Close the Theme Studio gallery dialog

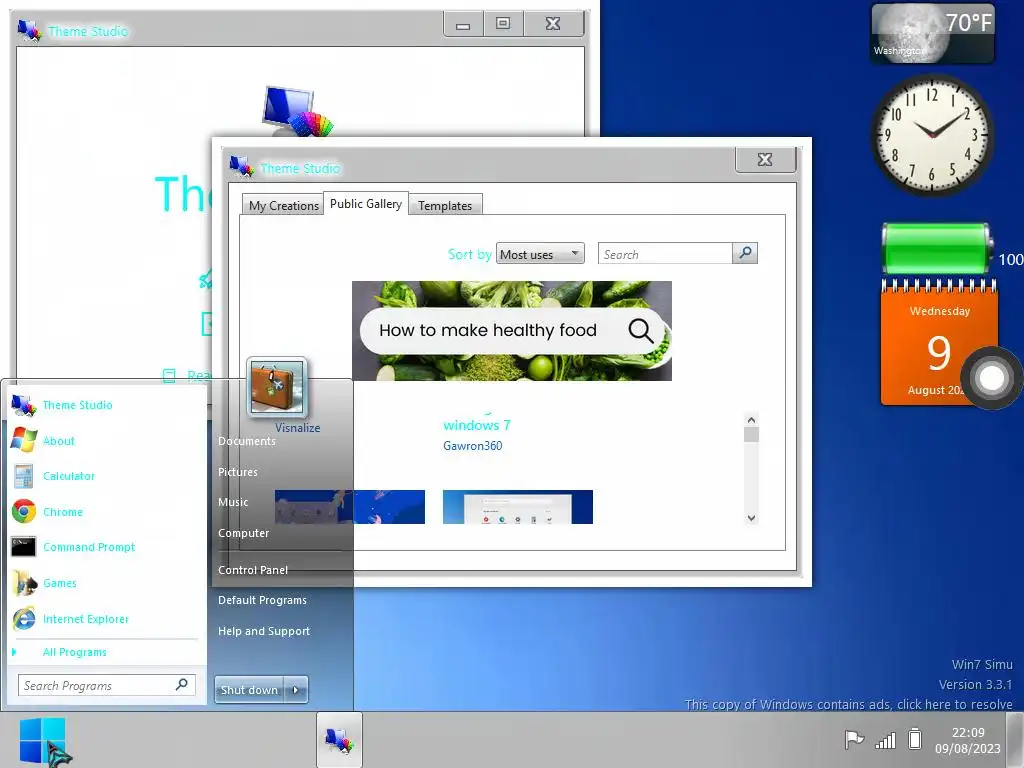(x=765, y=159)
